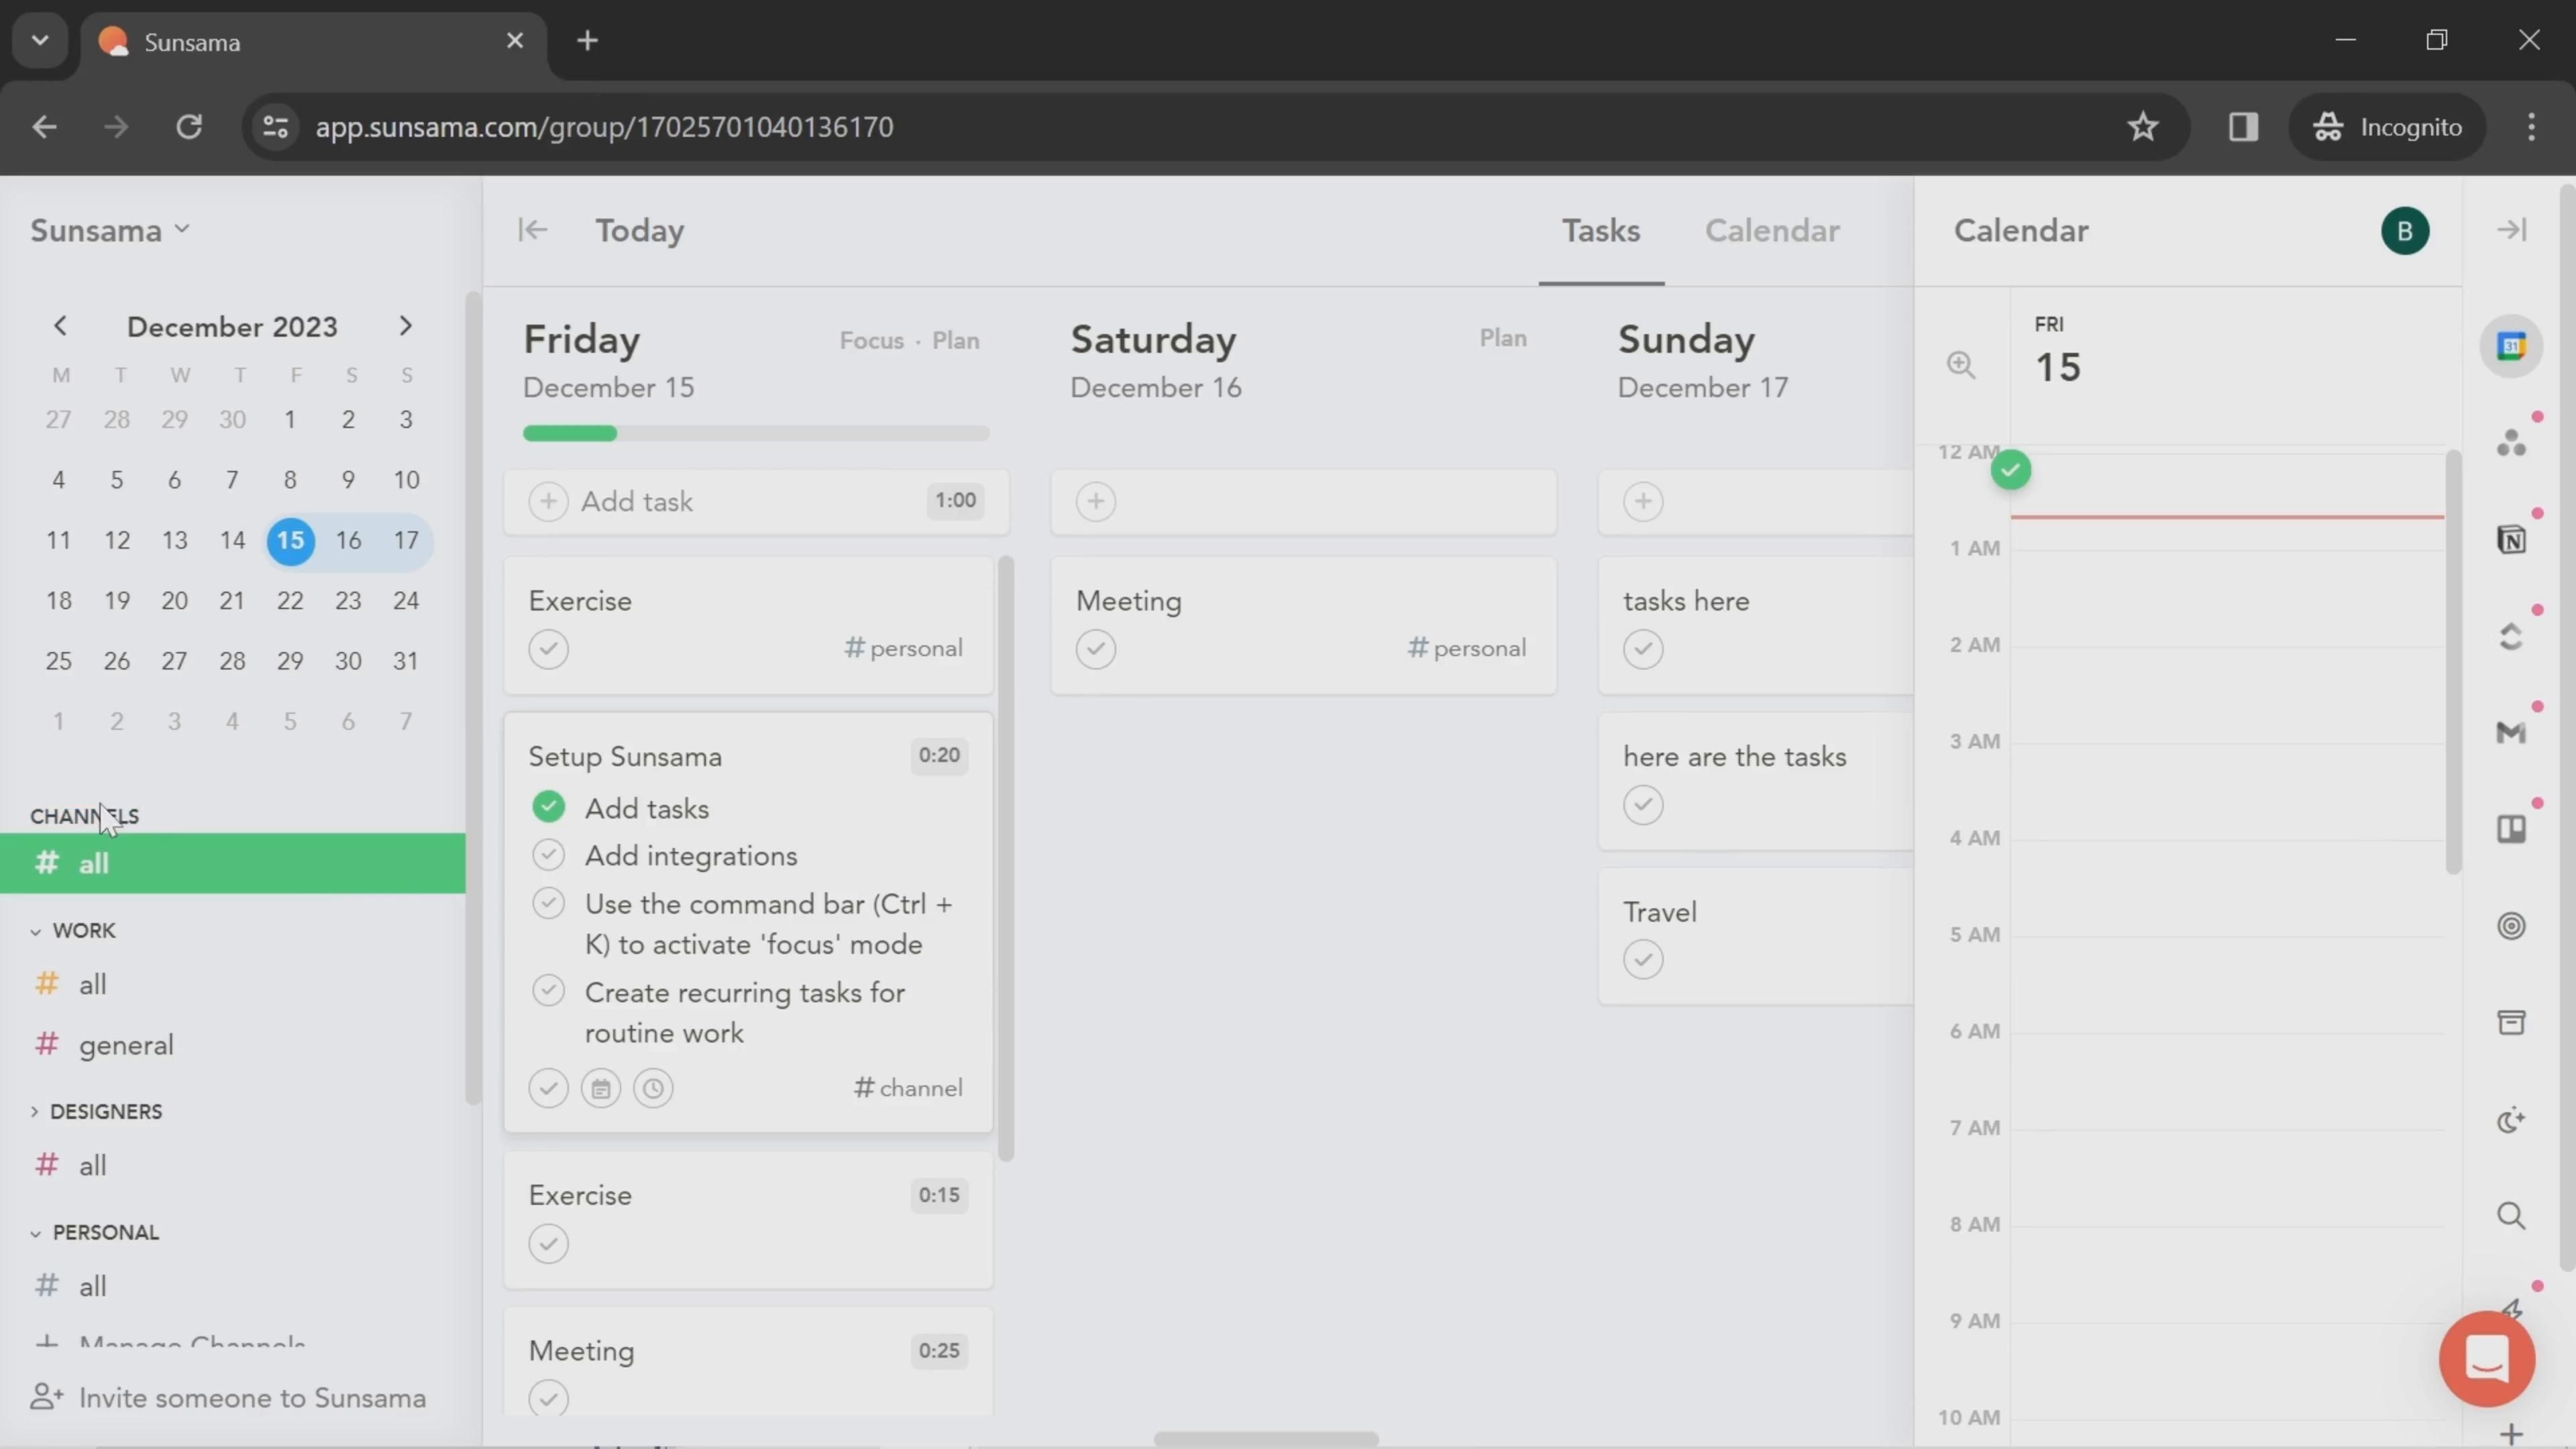Viewport: 2576px width, 1449px height.
Task: Open the Gmail integration icon
Action: tap(2511, 733)
